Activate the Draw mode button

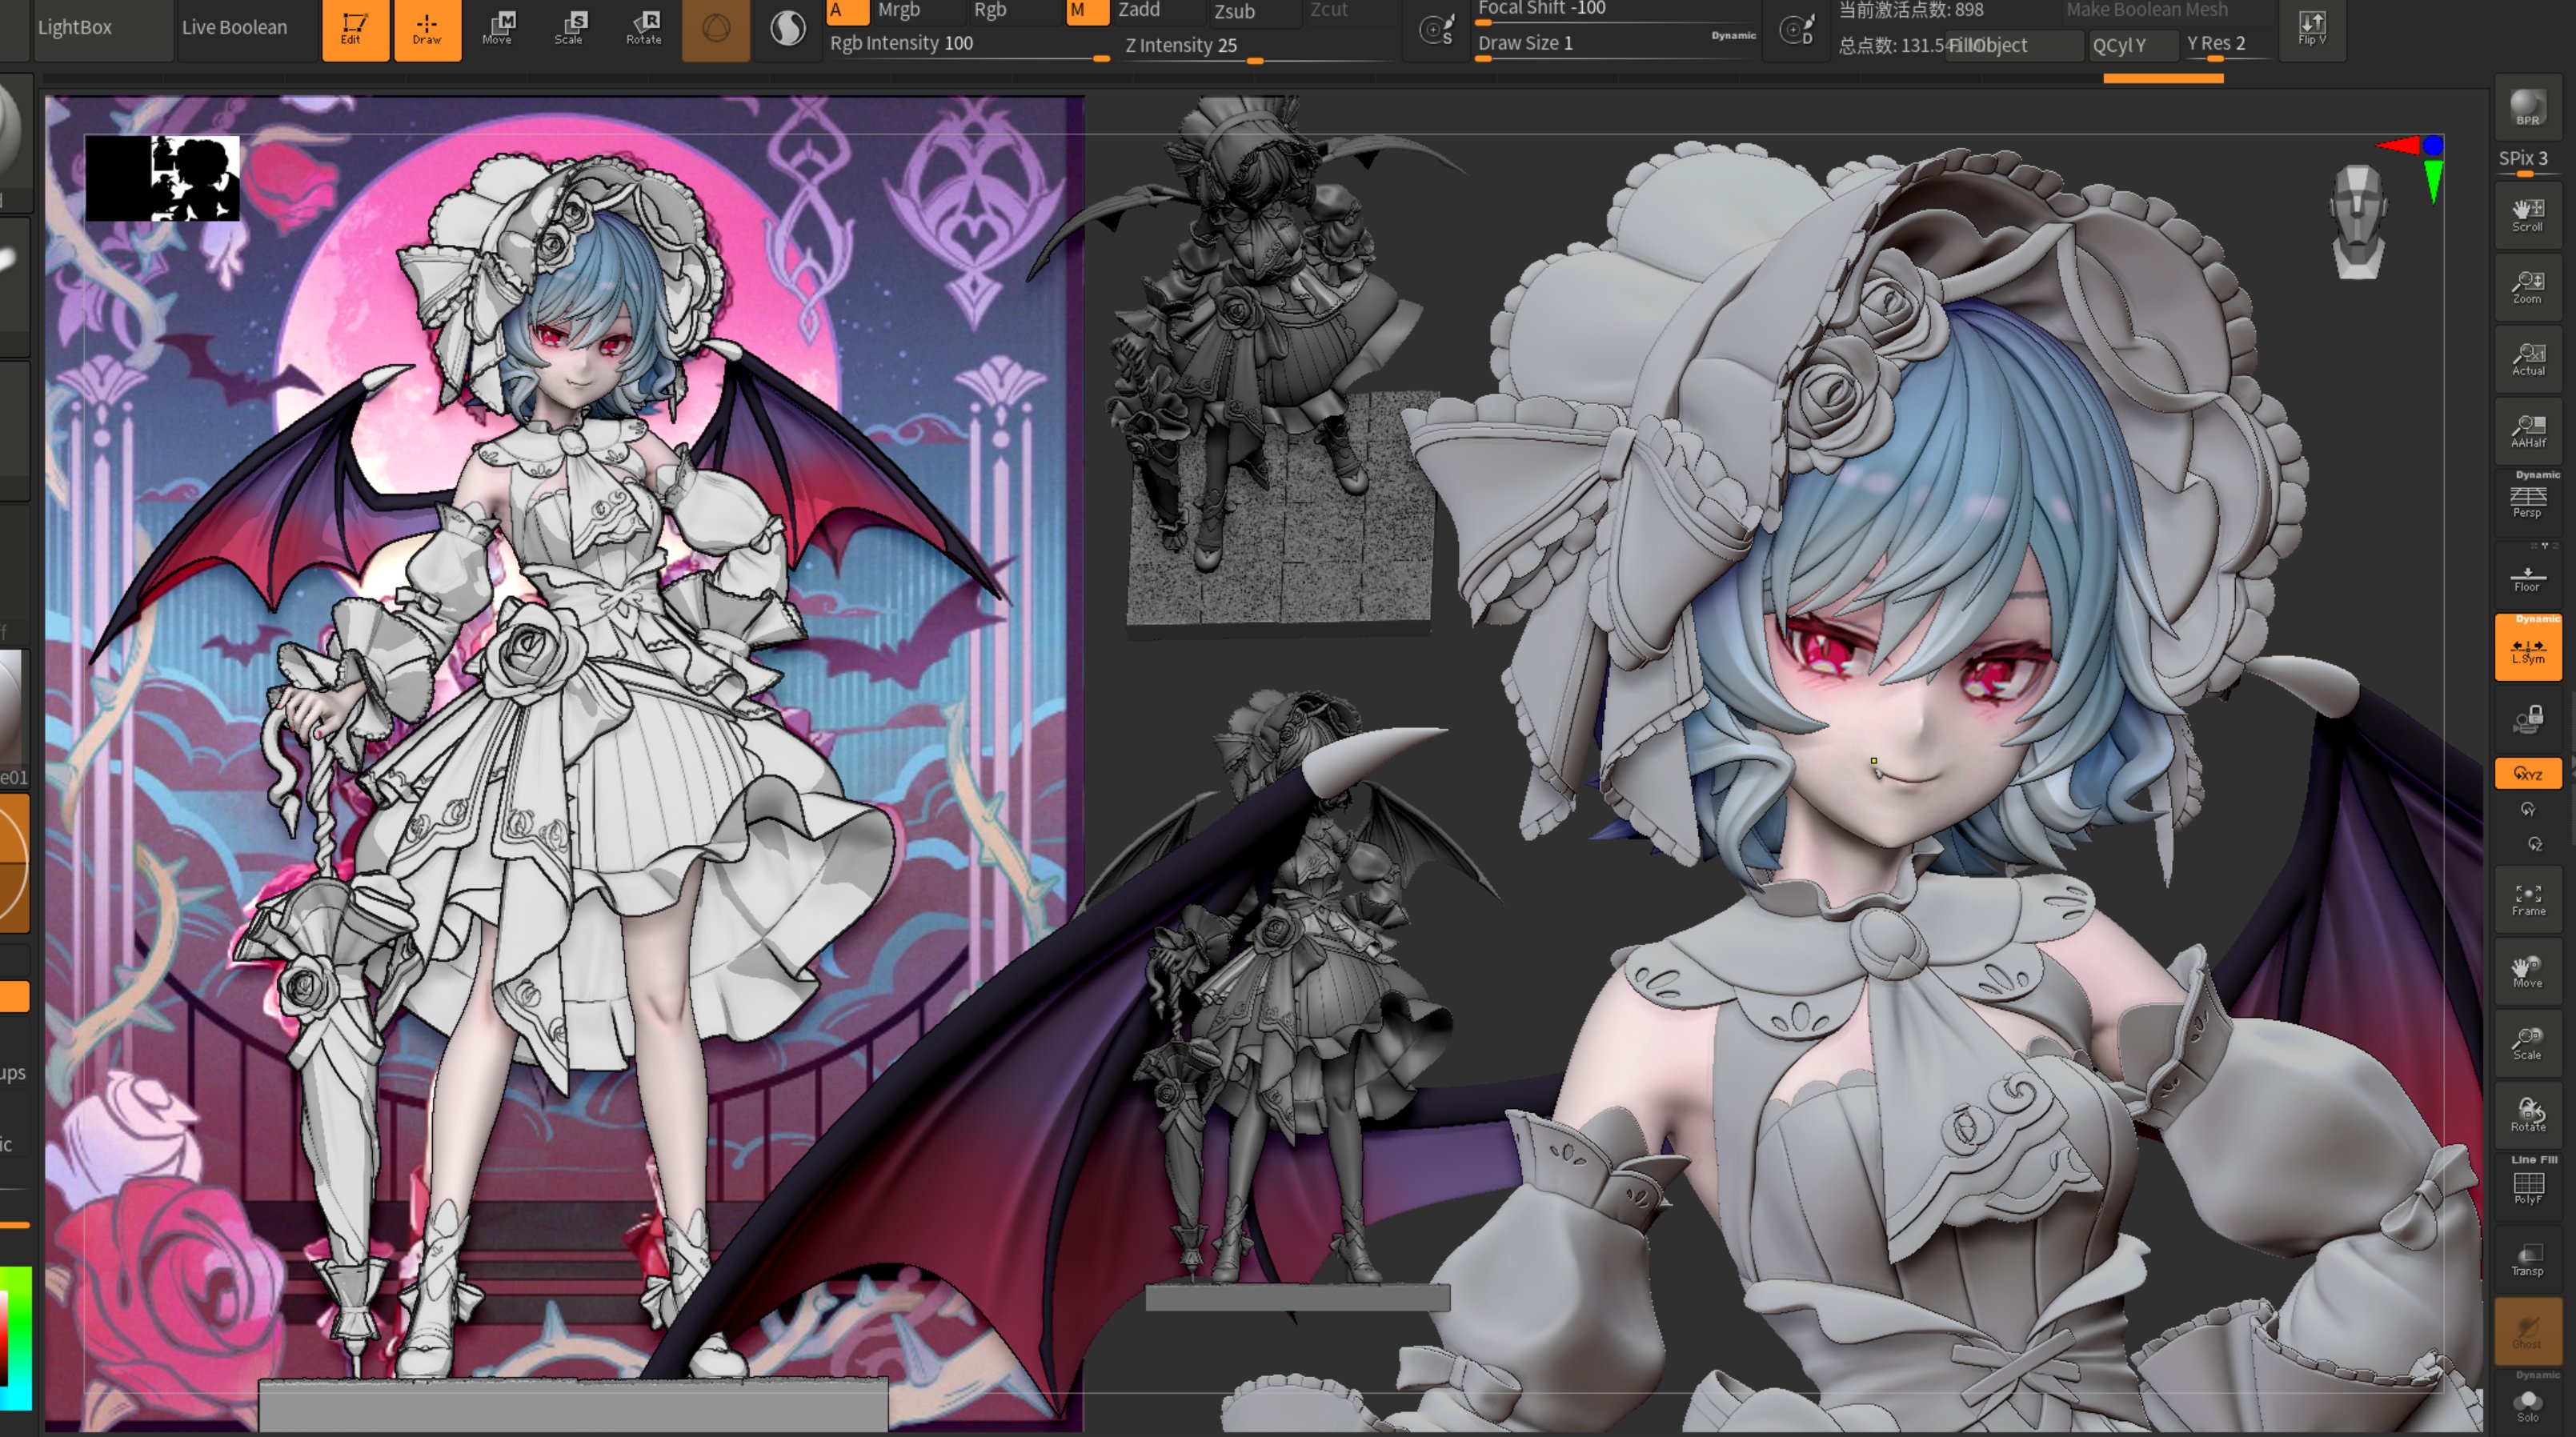click(427, 29)
